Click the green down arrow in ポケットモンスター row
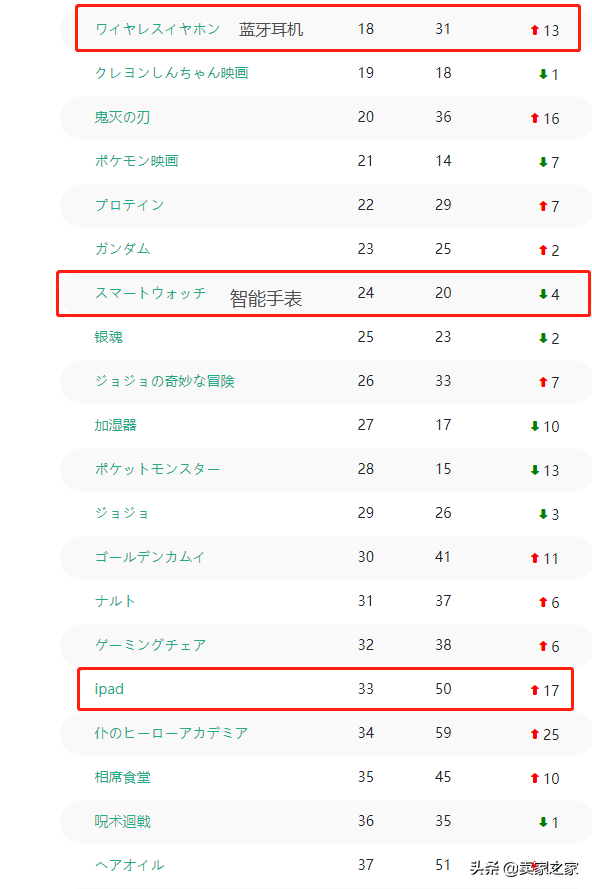 coord(534,470)
